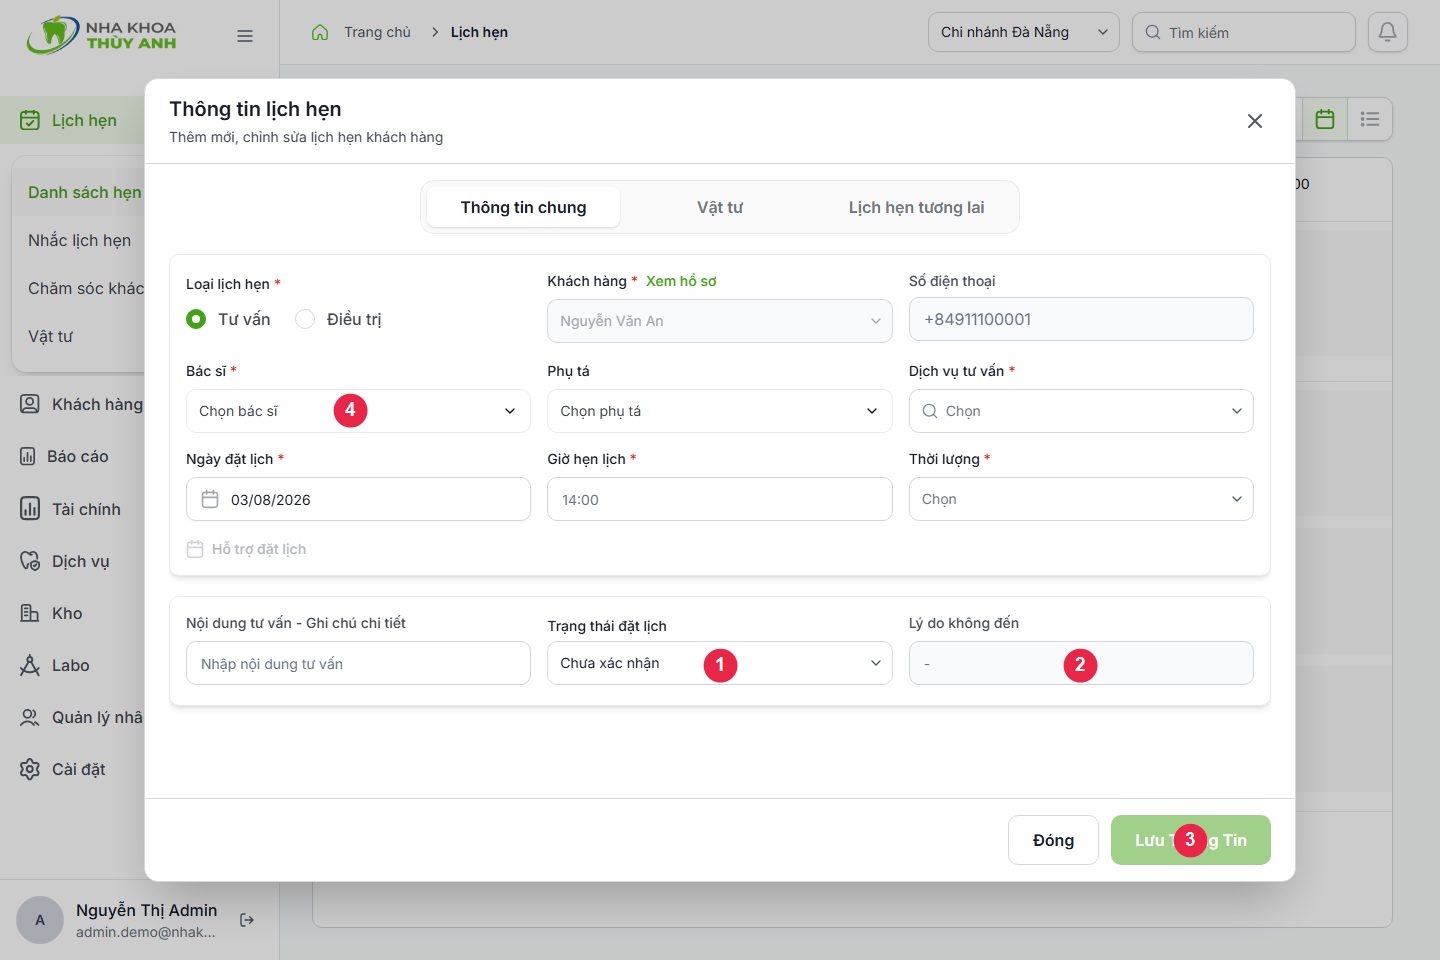This screenshot has height=960, width=1440.
Task: Click the Labo sidebar icon
Action: [30, 665]
